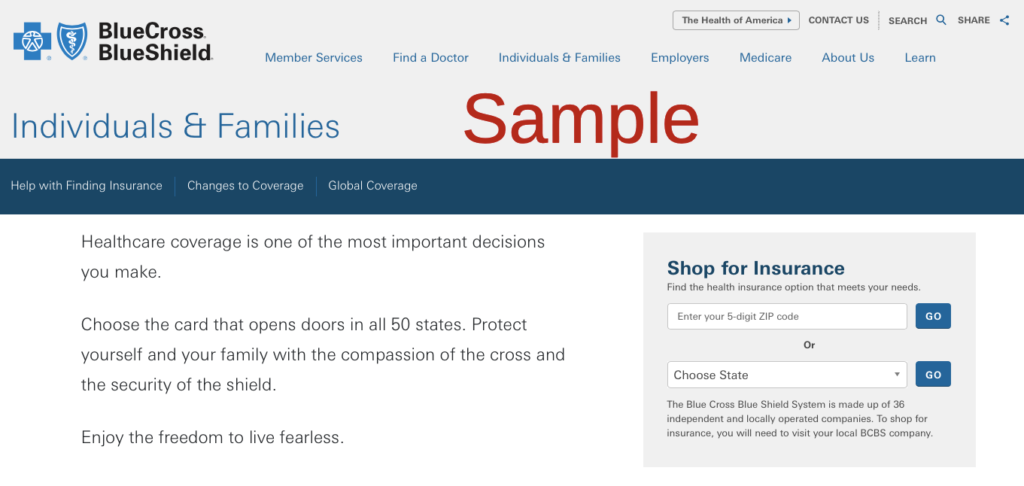Go to the Employers section
This screenshot has width=1024, height=486.
(680, 57)
